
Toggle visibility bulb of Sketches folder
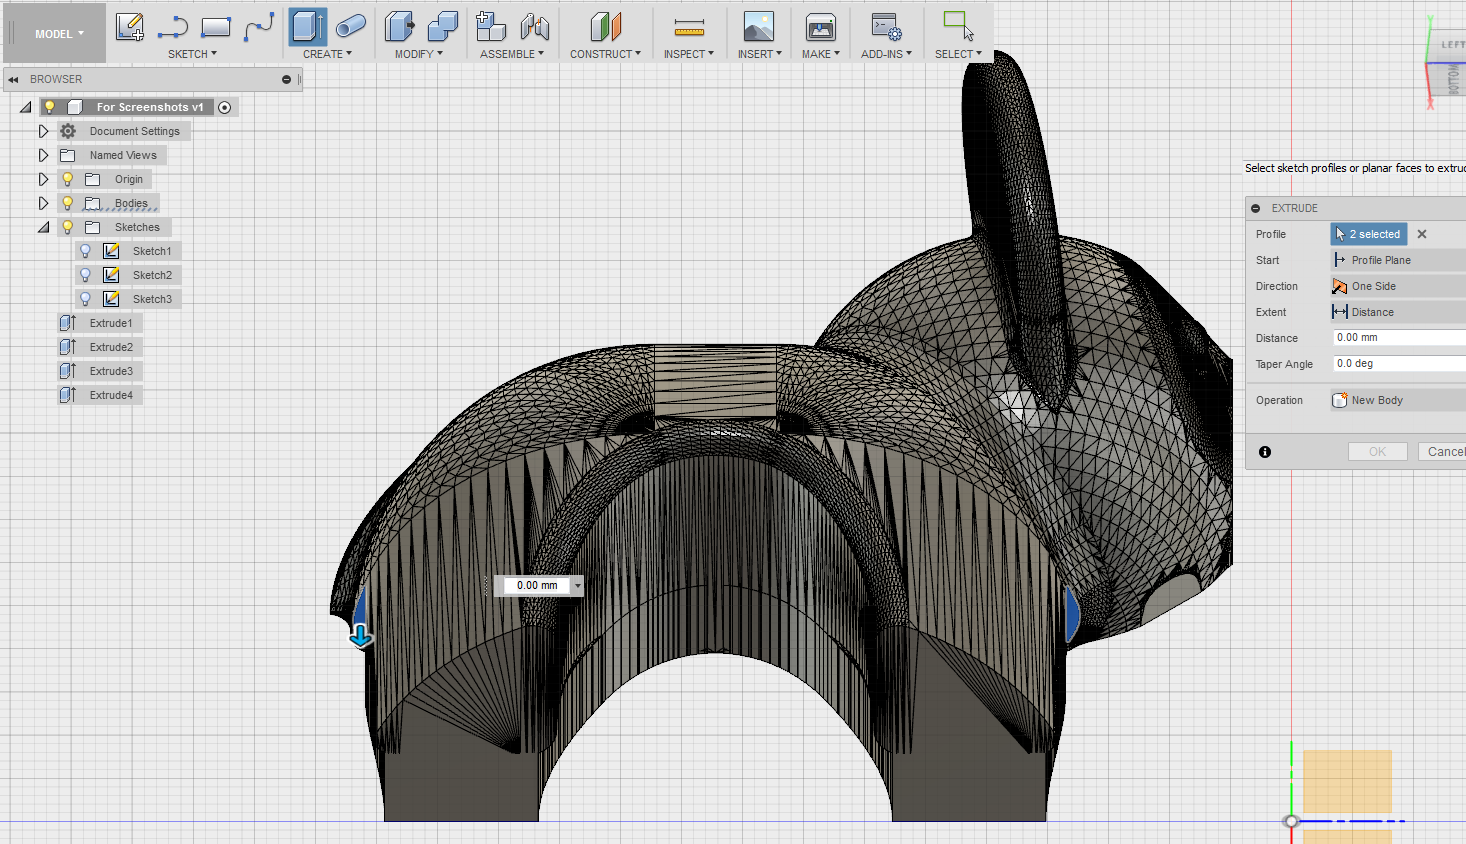pos(68,227)
